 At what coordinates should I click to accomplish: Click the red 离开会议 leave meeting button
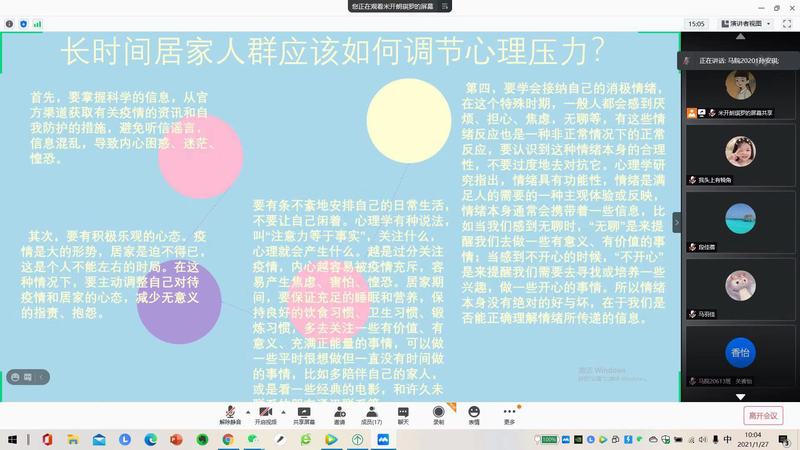pyautogui.click(x=764, y=415)
